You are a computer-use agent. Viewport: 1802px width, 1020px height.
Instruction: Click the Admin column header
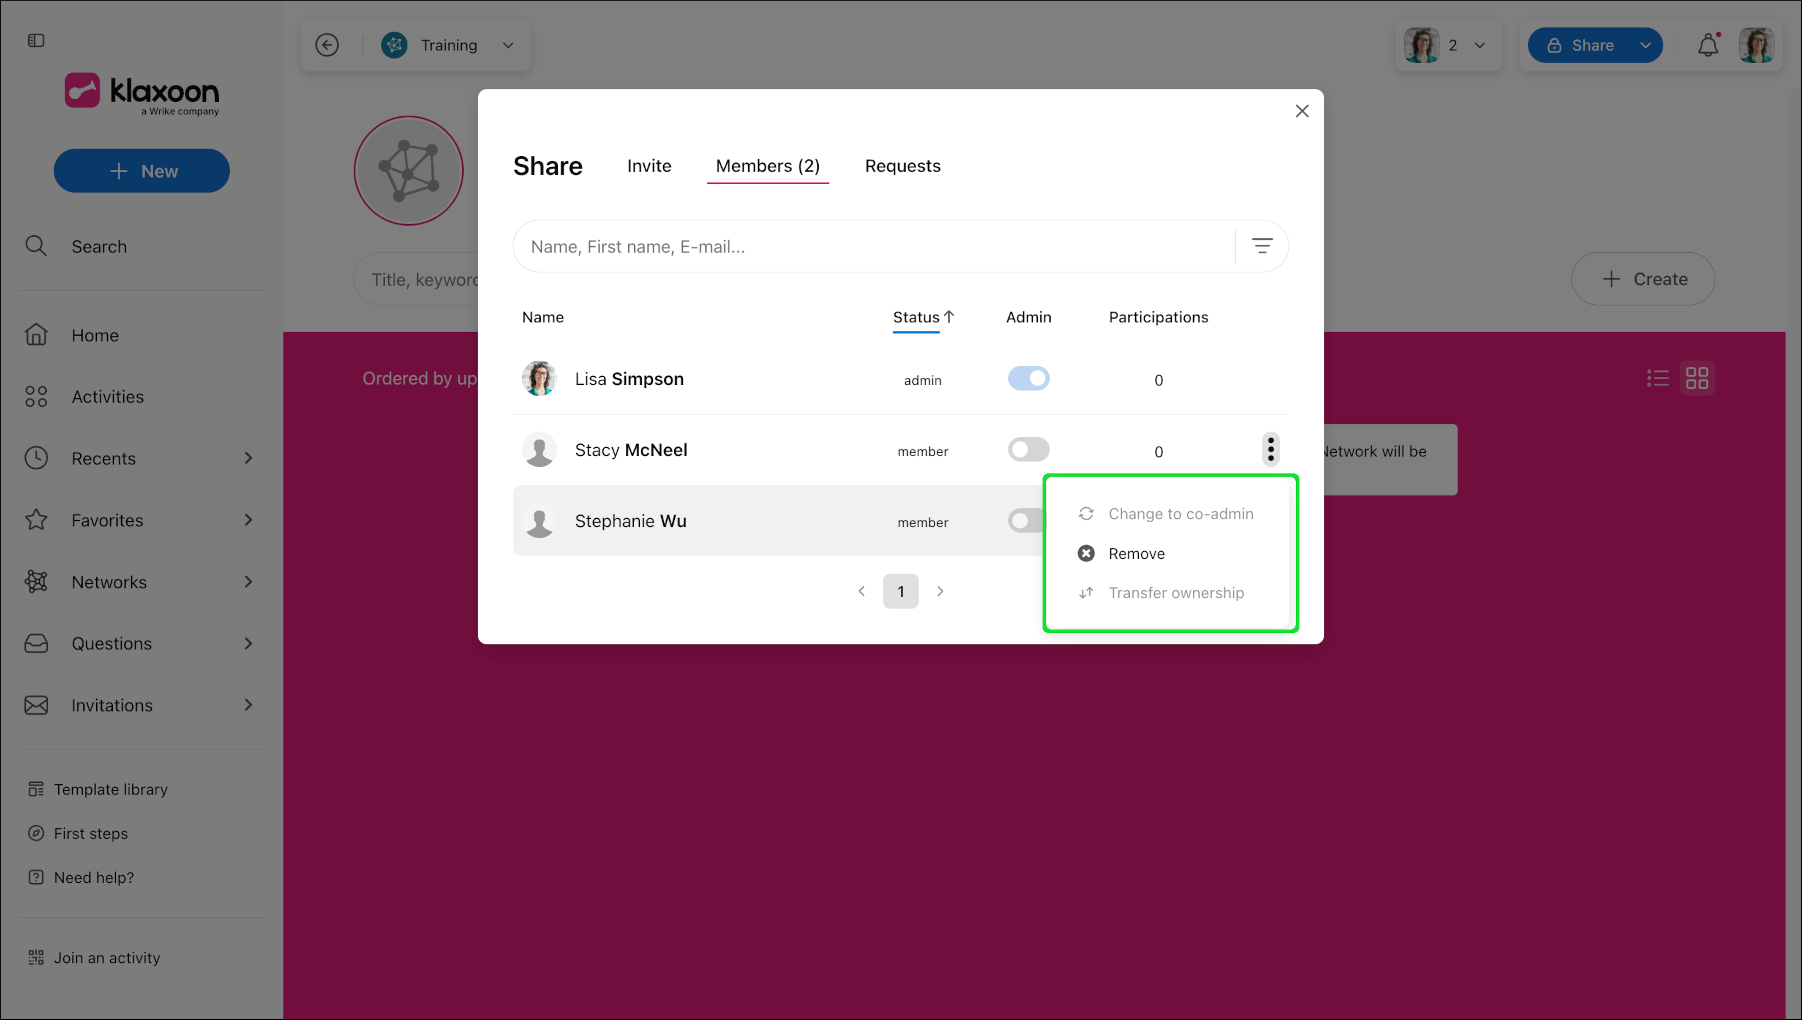coord(1029,317)
